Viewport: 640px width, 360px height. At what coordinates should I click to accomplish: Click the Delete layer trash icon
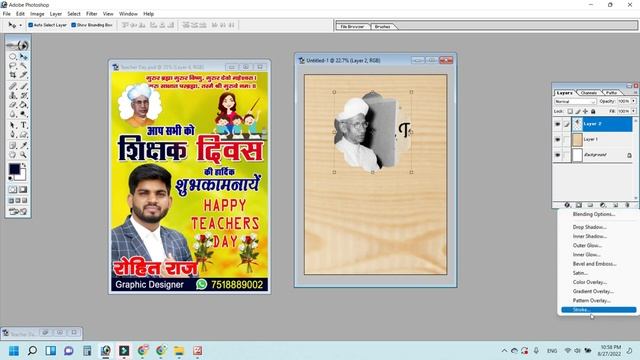coord(627,205)
